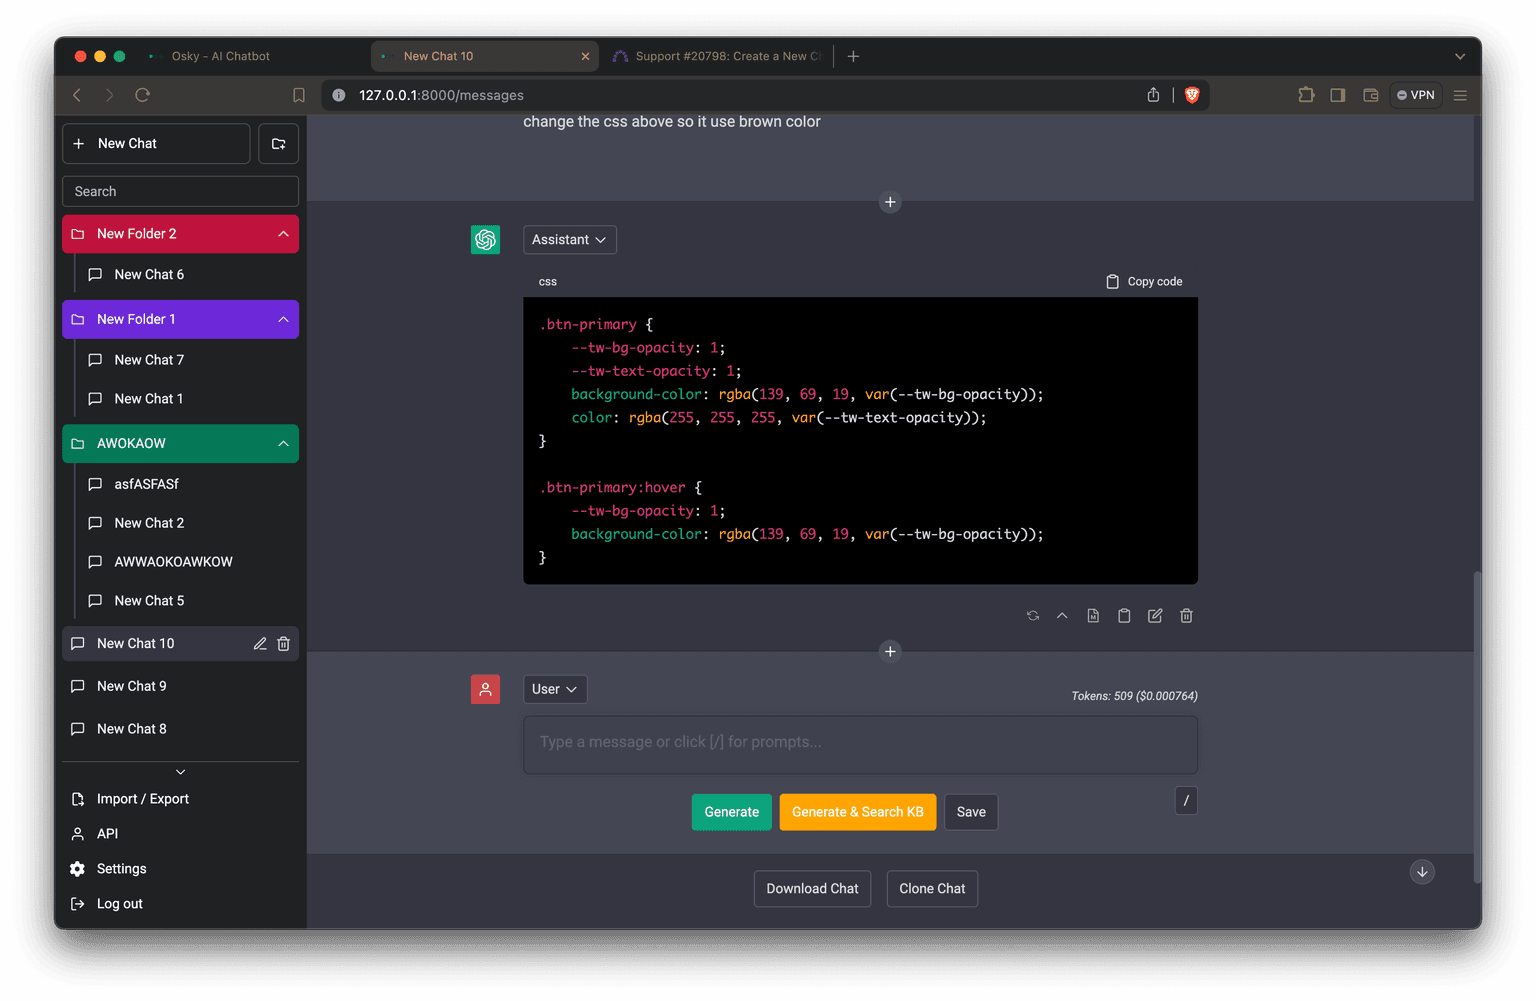Image resolution: width=1536 pixels, height=1001 pixels.
Task: Select the edit pencil icon beneath the code block
Action: click(x=1155, y=615)
